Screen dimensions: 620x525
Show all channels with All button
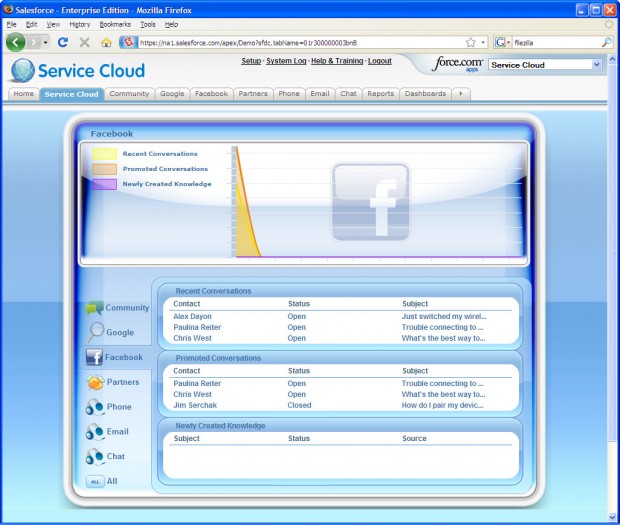coord(95,481)
